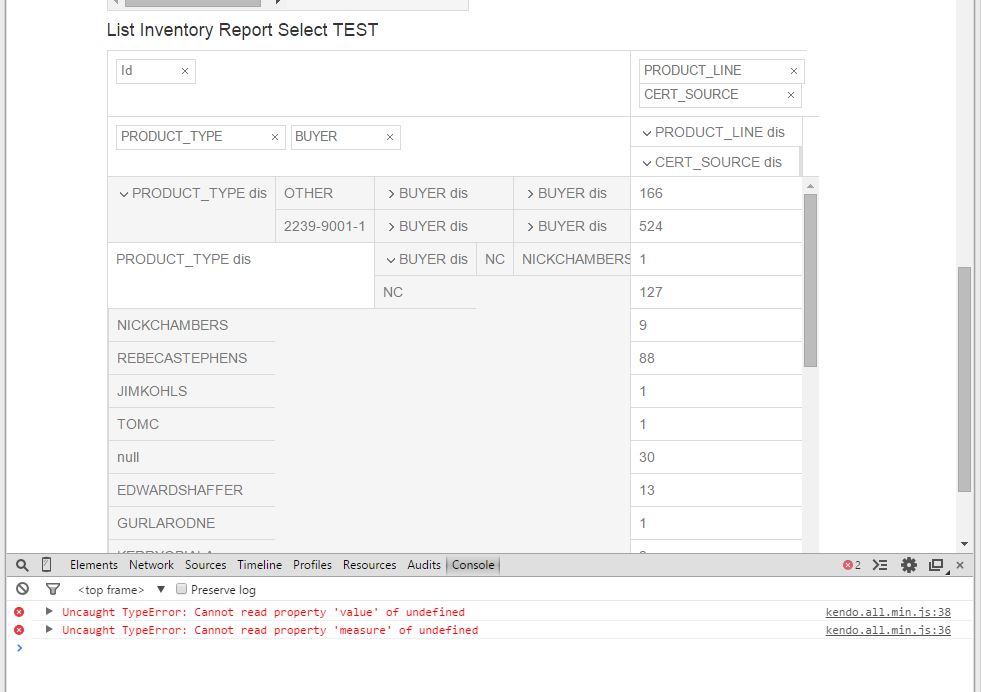Switch to the Network tab

point(151,565)
